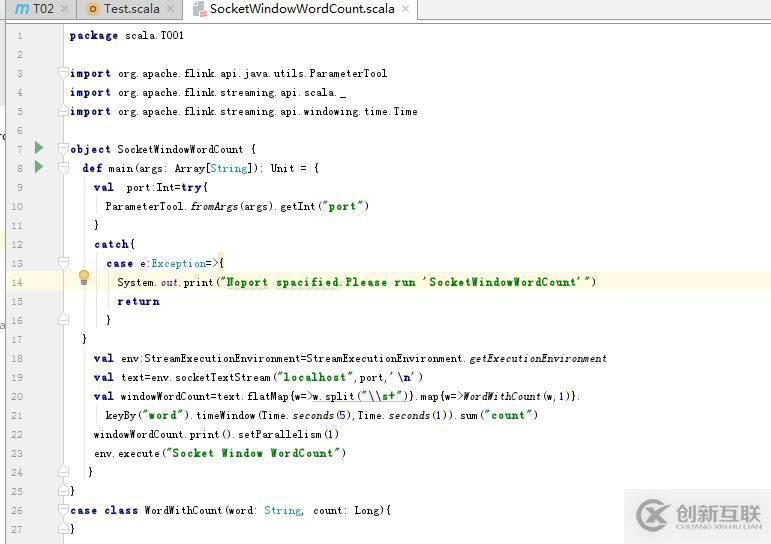Select the SocketWindowWordCount.scala tab

coord(302,9)
